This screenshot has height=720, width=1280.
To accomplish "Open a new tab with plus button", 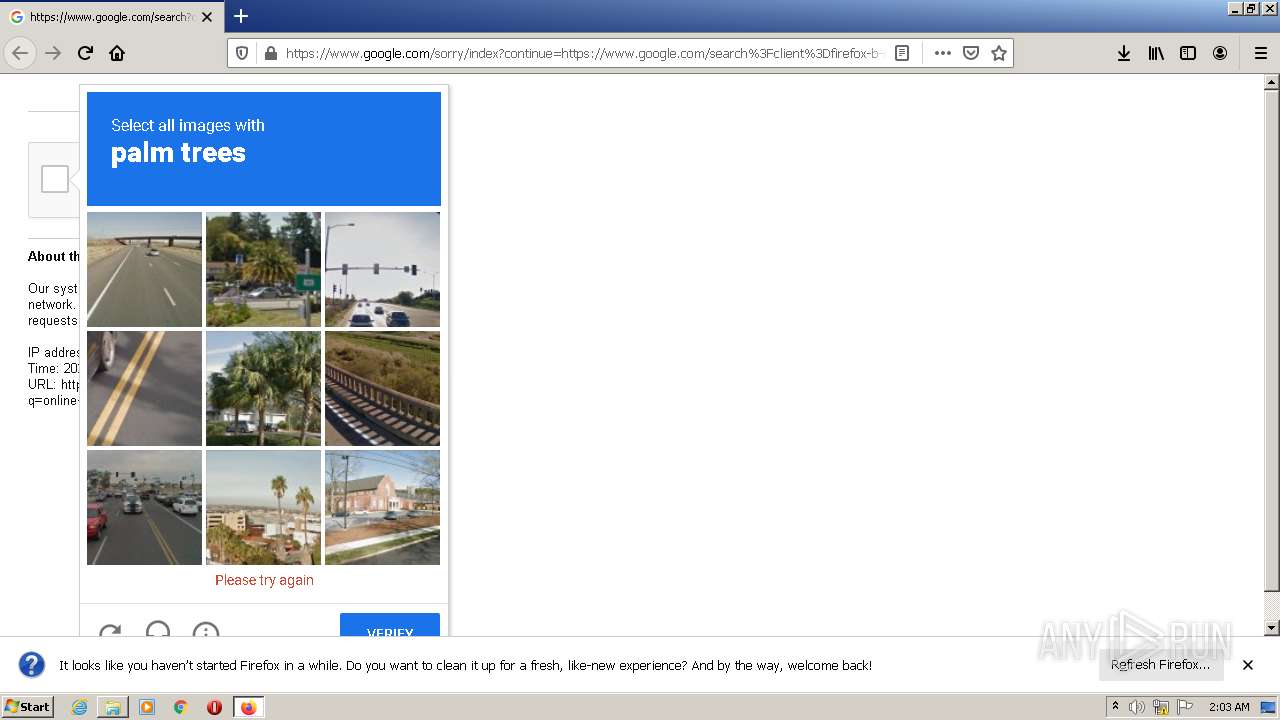I will [x=241, y=16].
